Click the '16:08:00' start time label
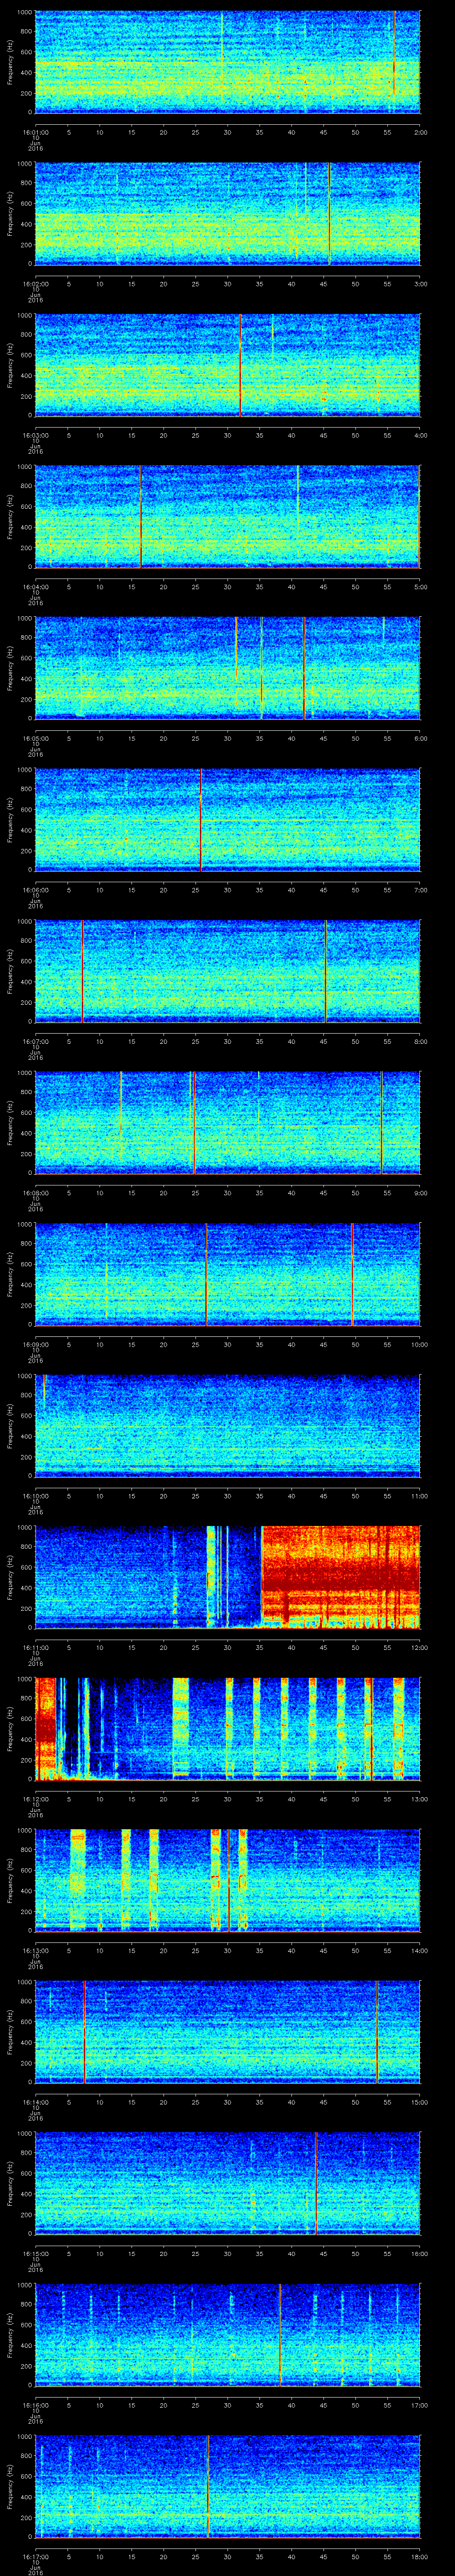Viewport: 455px width, 2576px height. (x=35, y=1193)
